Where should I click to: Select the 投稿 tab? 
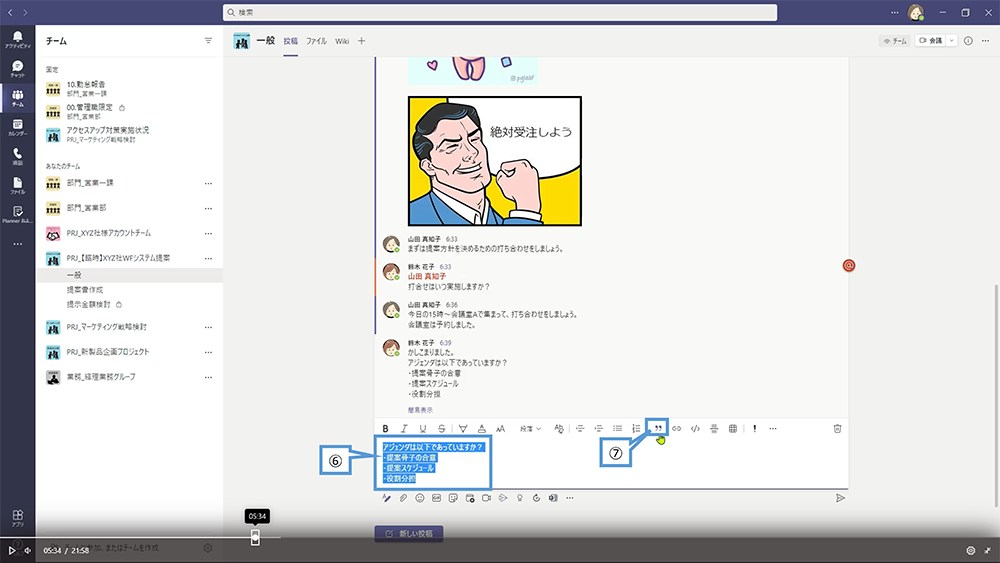click(291, 41)
